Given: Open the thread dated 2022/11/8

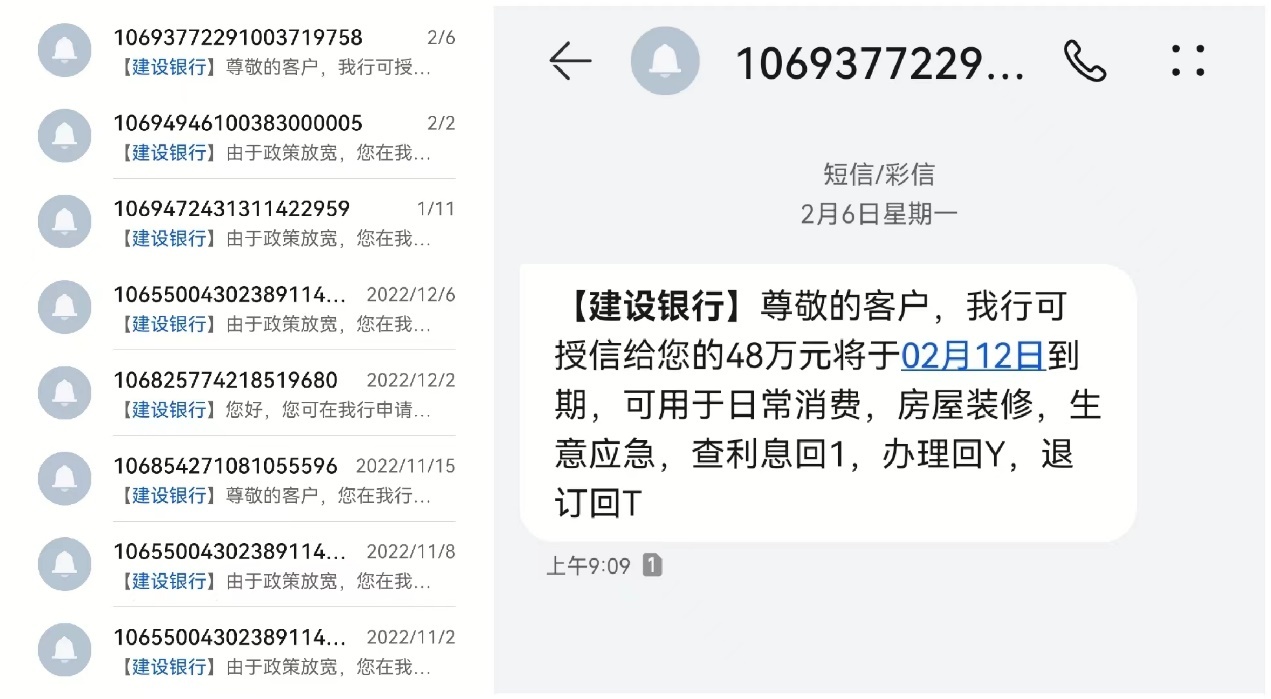Looking at the screenshot, I should (x=247, y=564).
